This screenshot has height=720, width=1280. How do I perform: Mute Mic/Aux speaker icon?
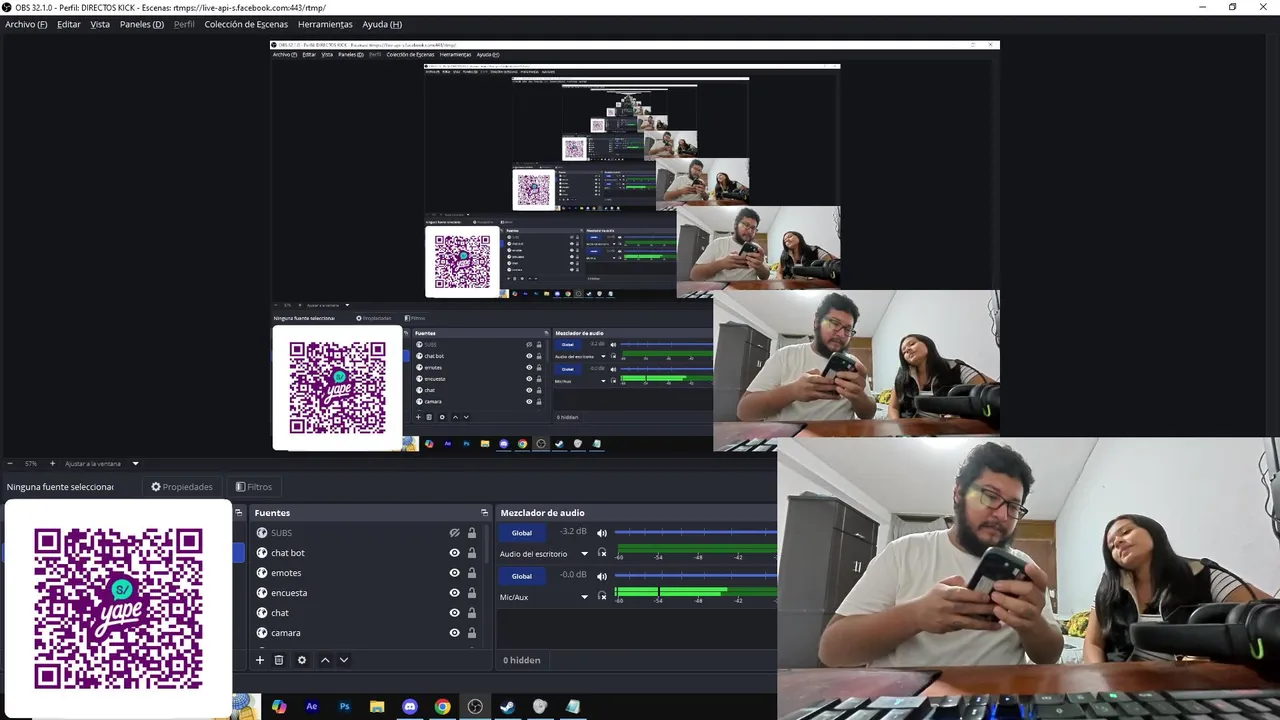[x=602, y=576]
